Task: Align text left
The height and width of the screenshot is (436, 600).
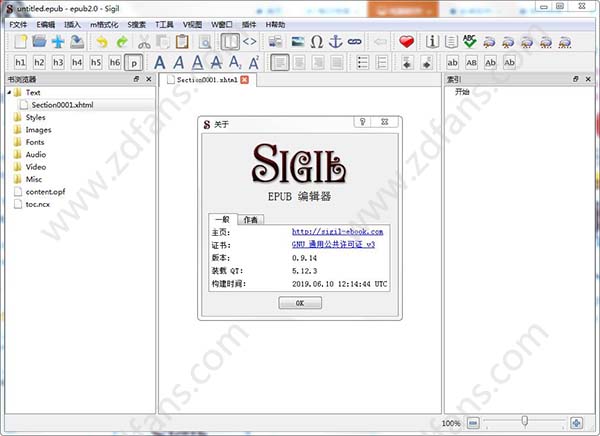Action: pos(280,62)
